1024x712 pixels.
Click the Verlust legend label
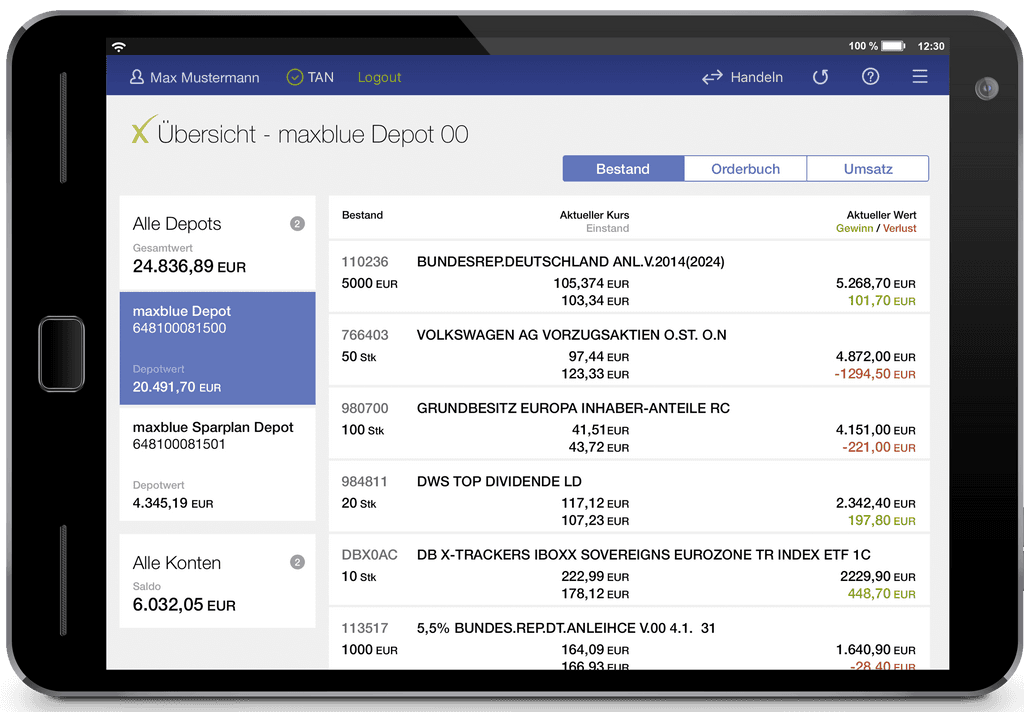[899, 228]
